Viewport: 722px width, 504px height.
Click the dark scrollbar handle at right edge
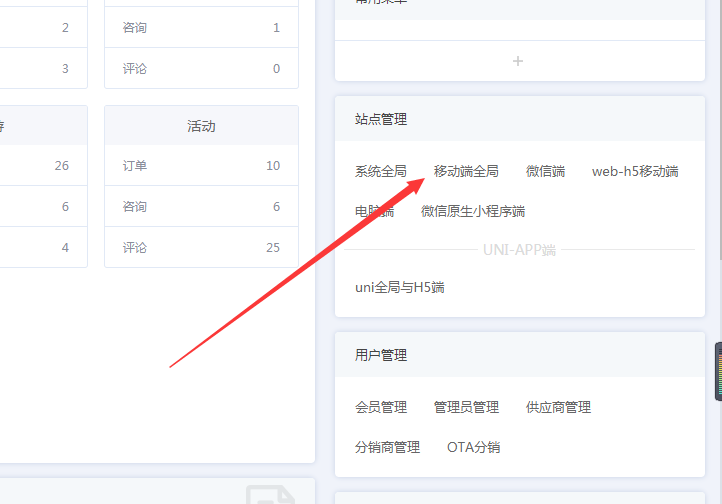[x=717, y=372]
